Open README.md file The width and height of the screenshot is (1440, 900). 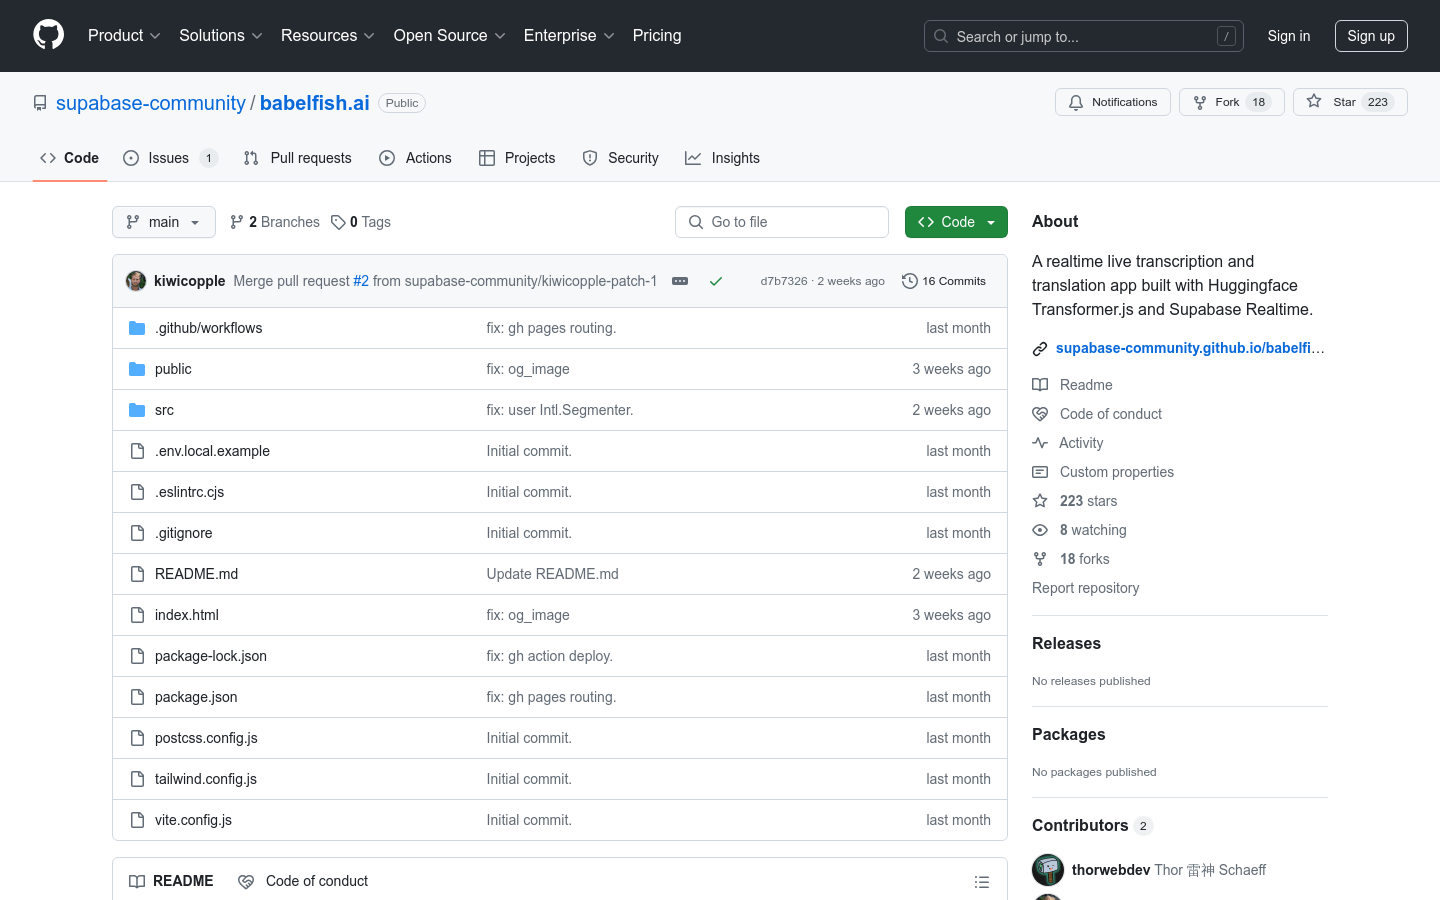pyautogui.click(x=196, y=574)
